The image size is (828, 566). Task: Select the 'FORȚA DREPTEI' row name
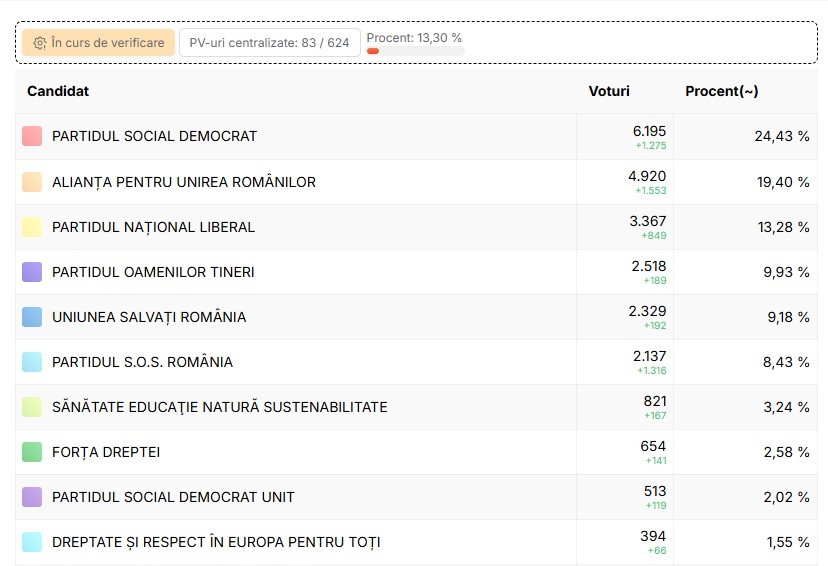point(106,452)
